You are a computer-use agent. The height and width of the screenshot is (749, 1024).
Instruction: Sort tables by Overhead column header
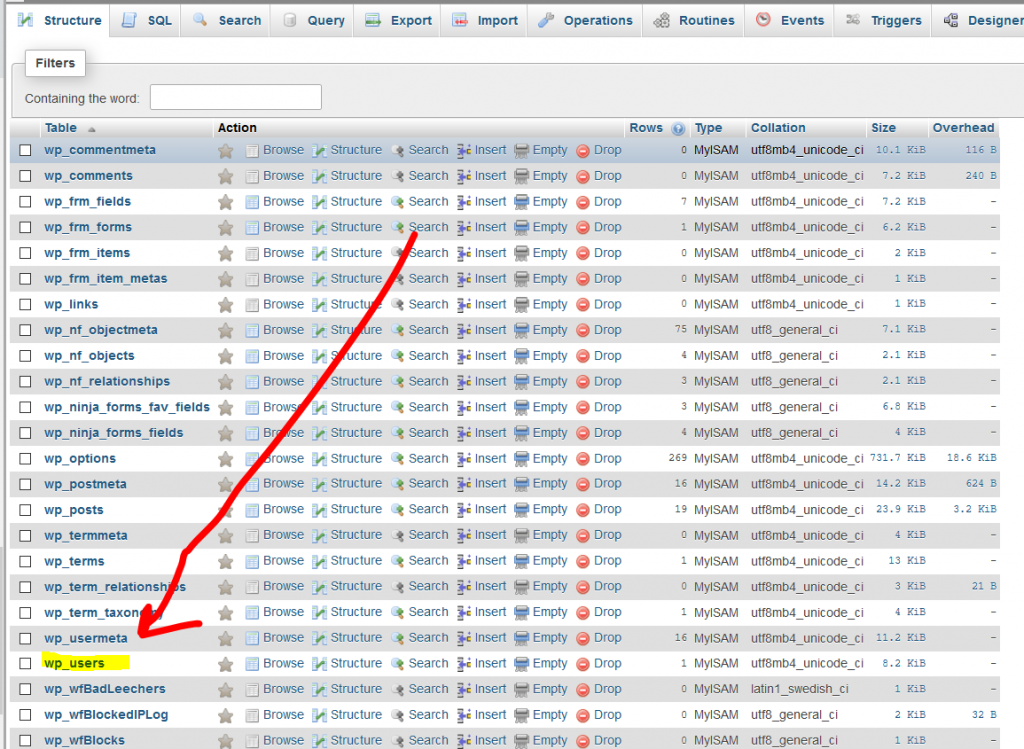[x=963, y=128]
